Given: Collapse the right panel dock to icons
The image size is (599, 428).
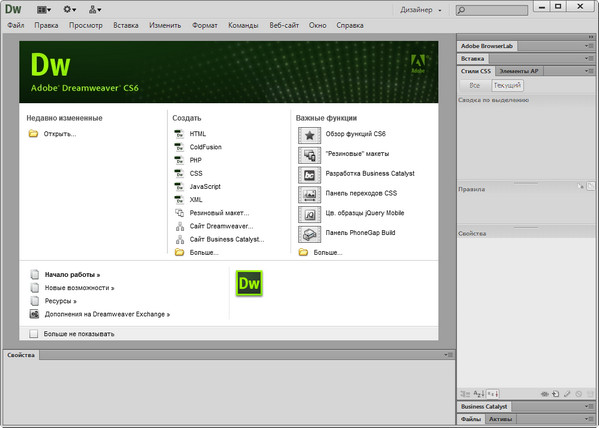Looking at the screenshot, I should pos(591,37).
